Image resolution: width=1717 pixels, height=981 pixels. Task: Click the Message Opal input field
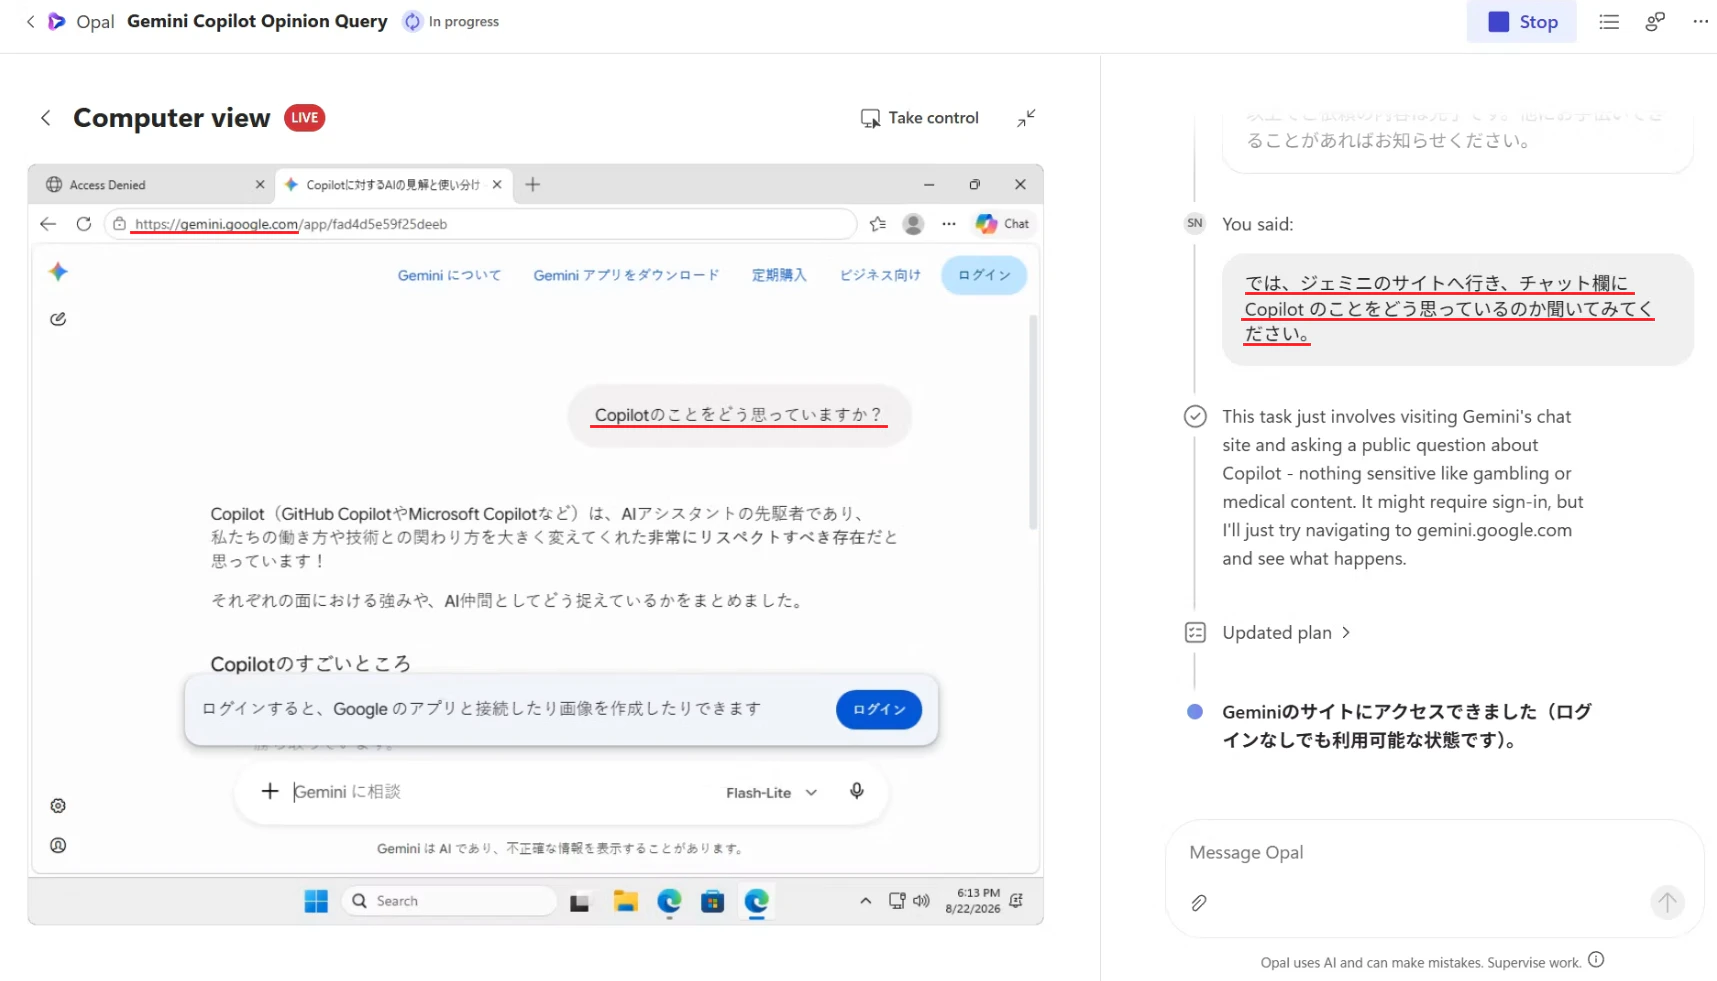pyautogui.click(x=1434, y=853)
